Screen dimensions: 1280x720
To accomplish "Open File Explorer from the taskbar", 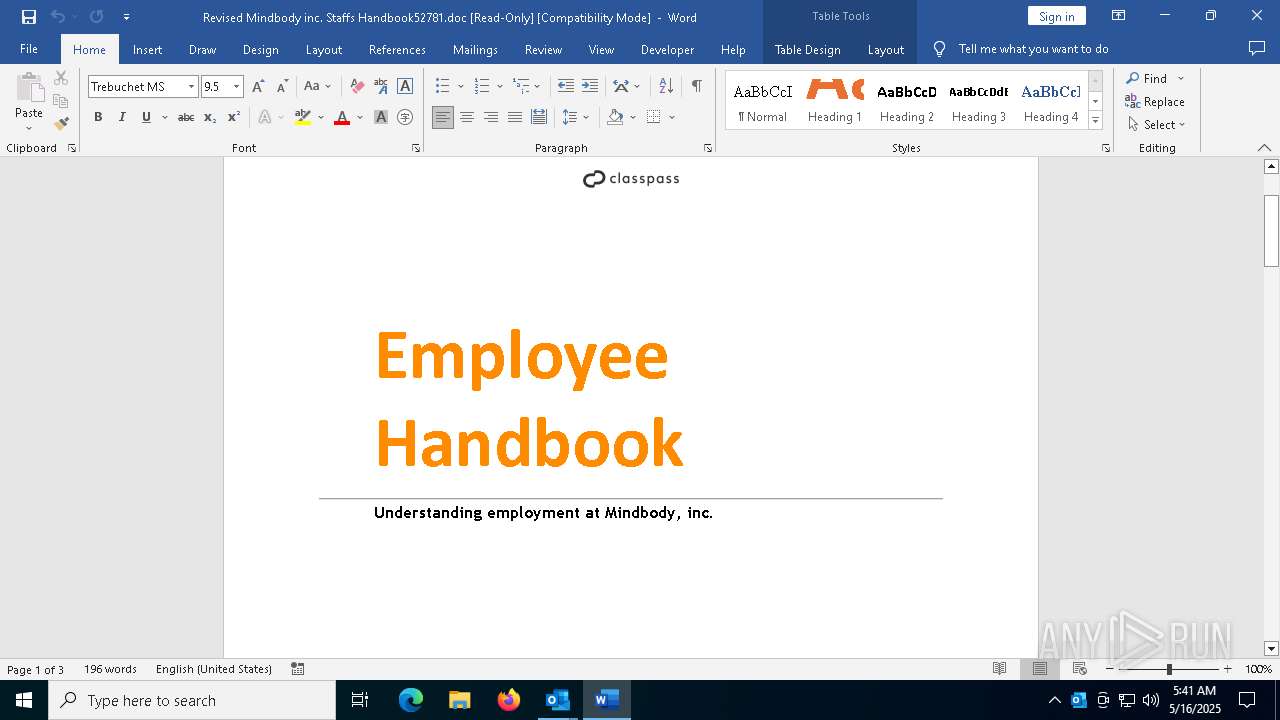I will 460,700.
